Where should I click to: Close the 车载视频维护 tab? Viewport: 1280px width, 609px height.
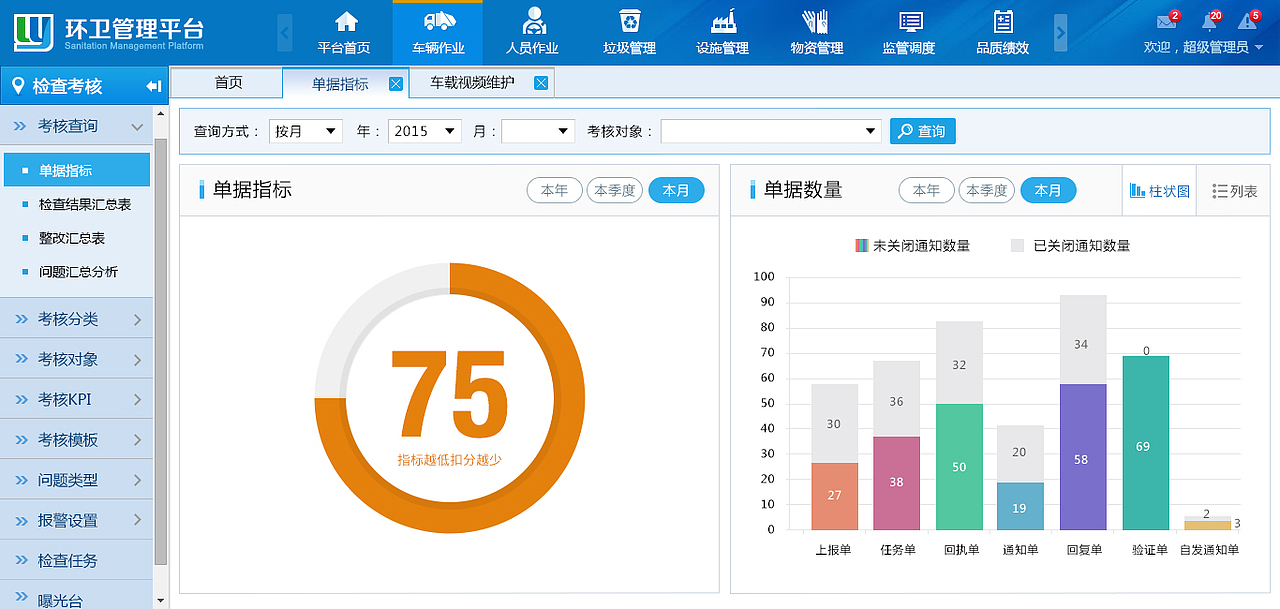pos(541,83)
